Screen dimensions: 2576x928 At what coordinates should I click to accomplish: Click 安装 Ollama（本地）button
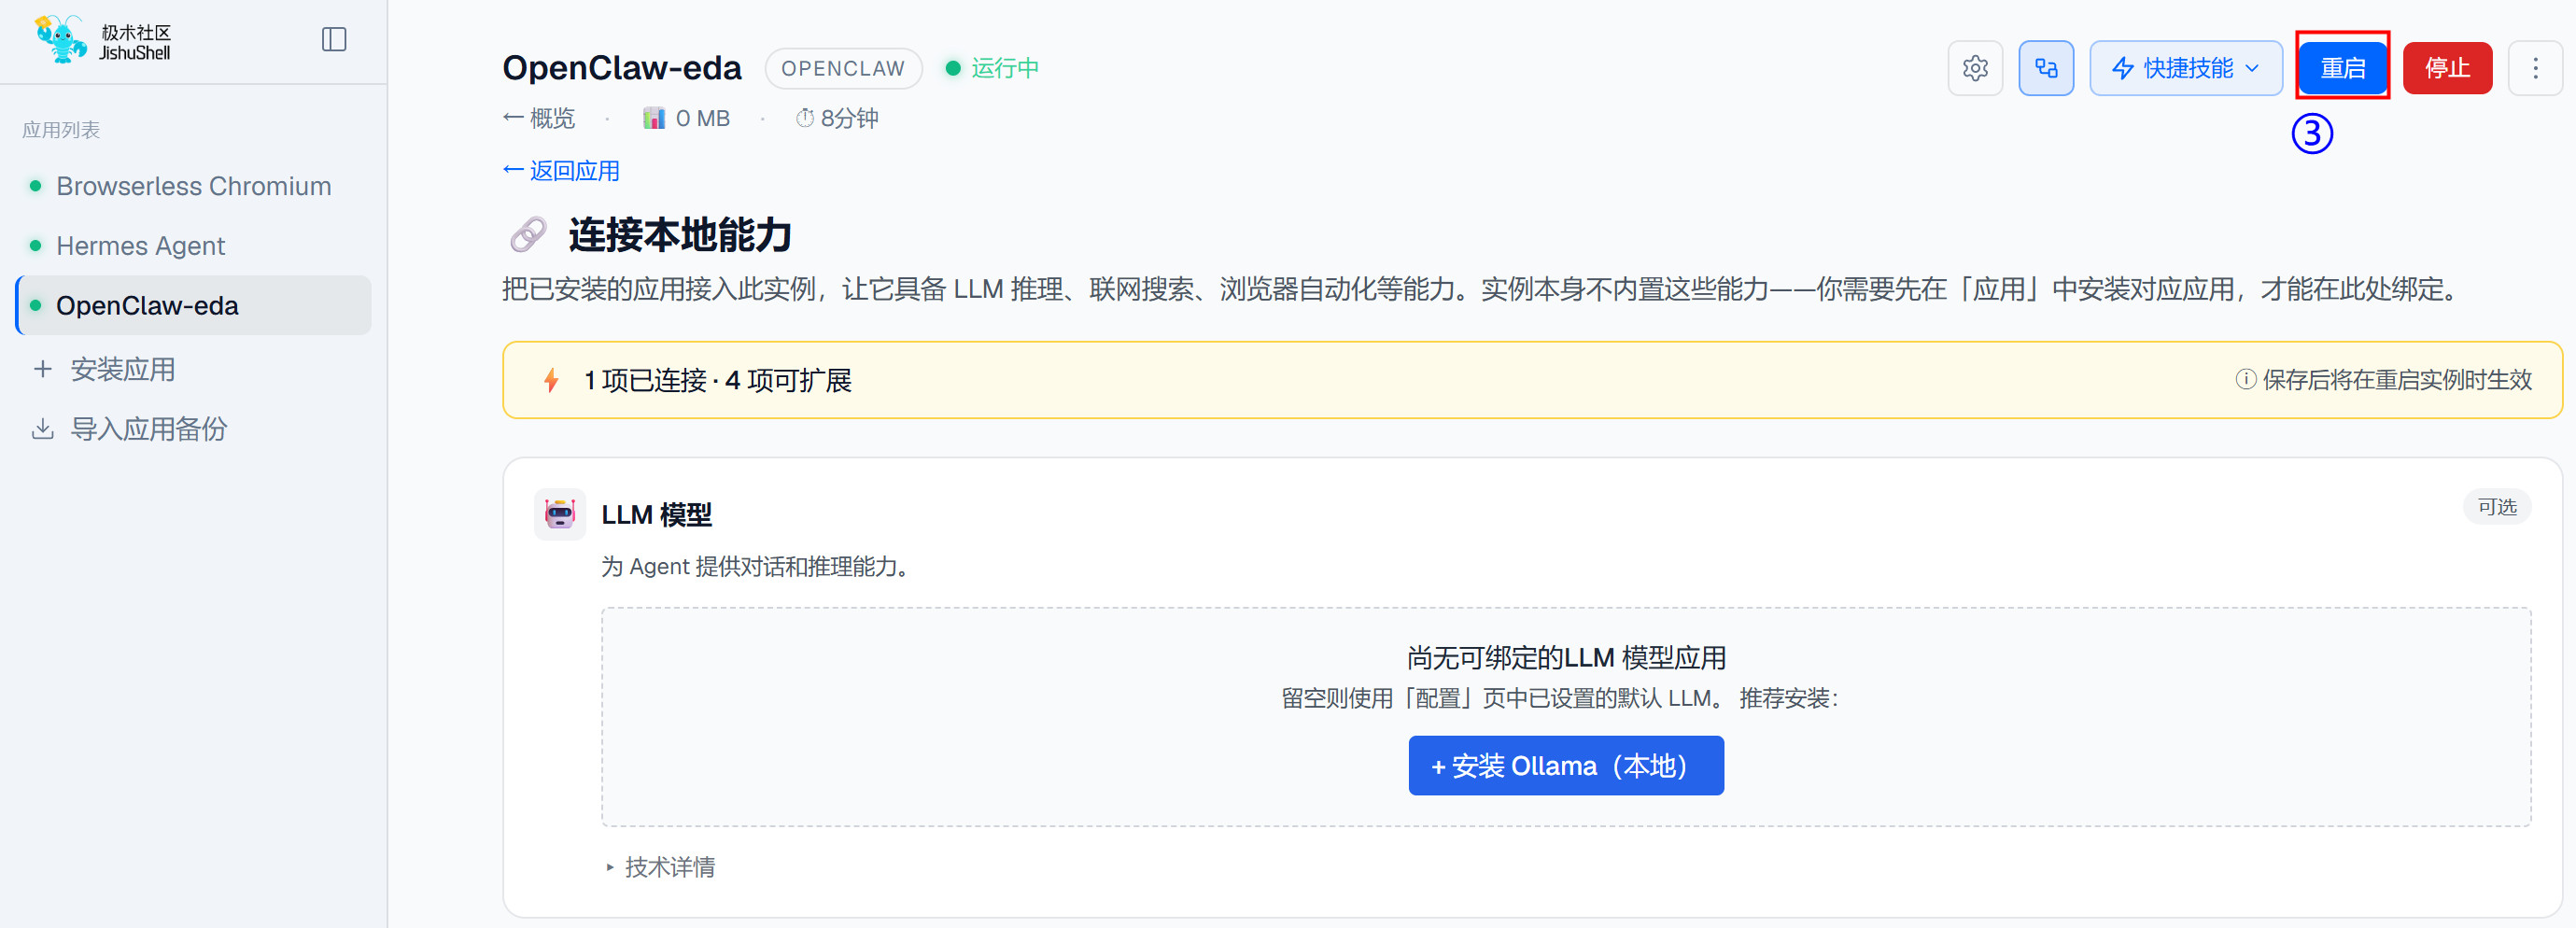tap(1565, 765)
